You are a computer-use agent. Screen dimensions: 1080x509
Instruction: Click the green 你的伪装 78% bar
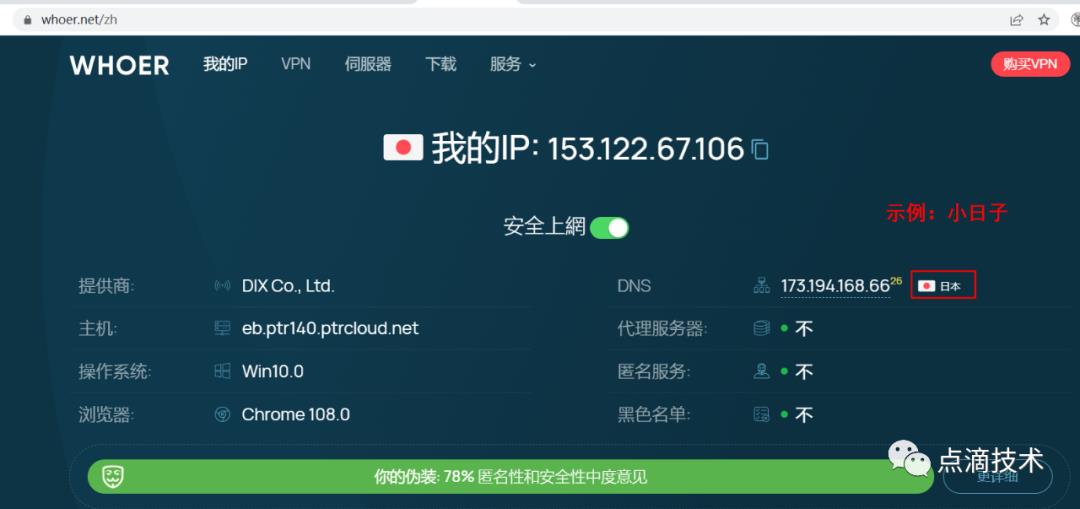click(510, 477)
